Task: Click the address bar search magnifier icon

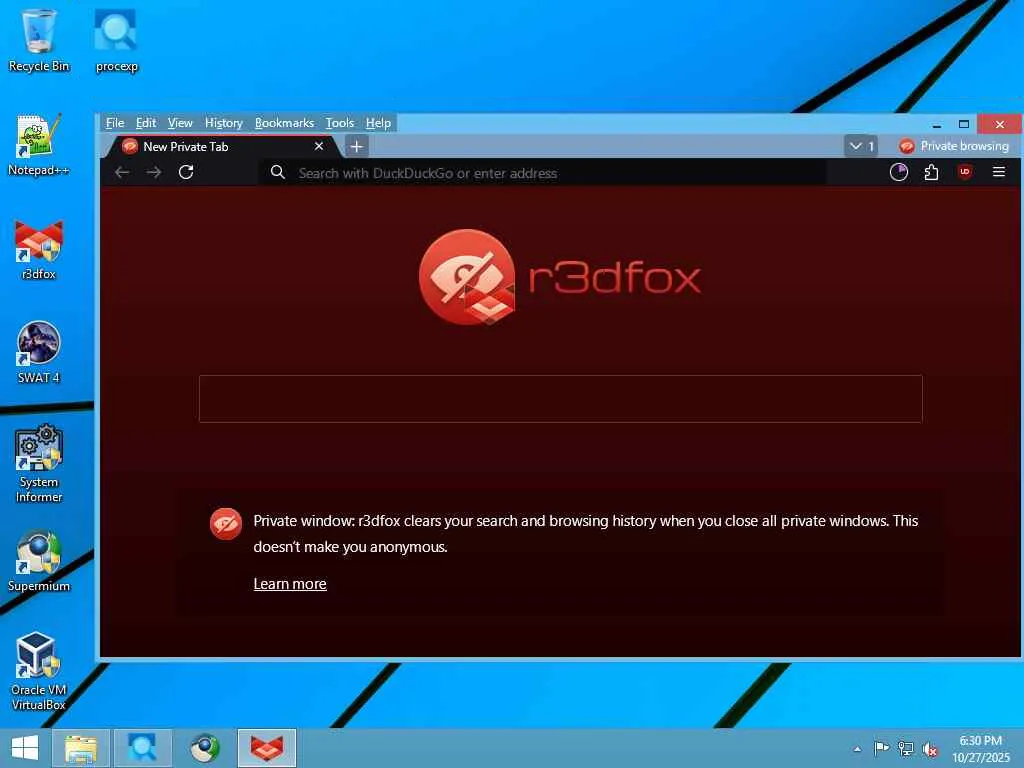Action: coord(278,172)
